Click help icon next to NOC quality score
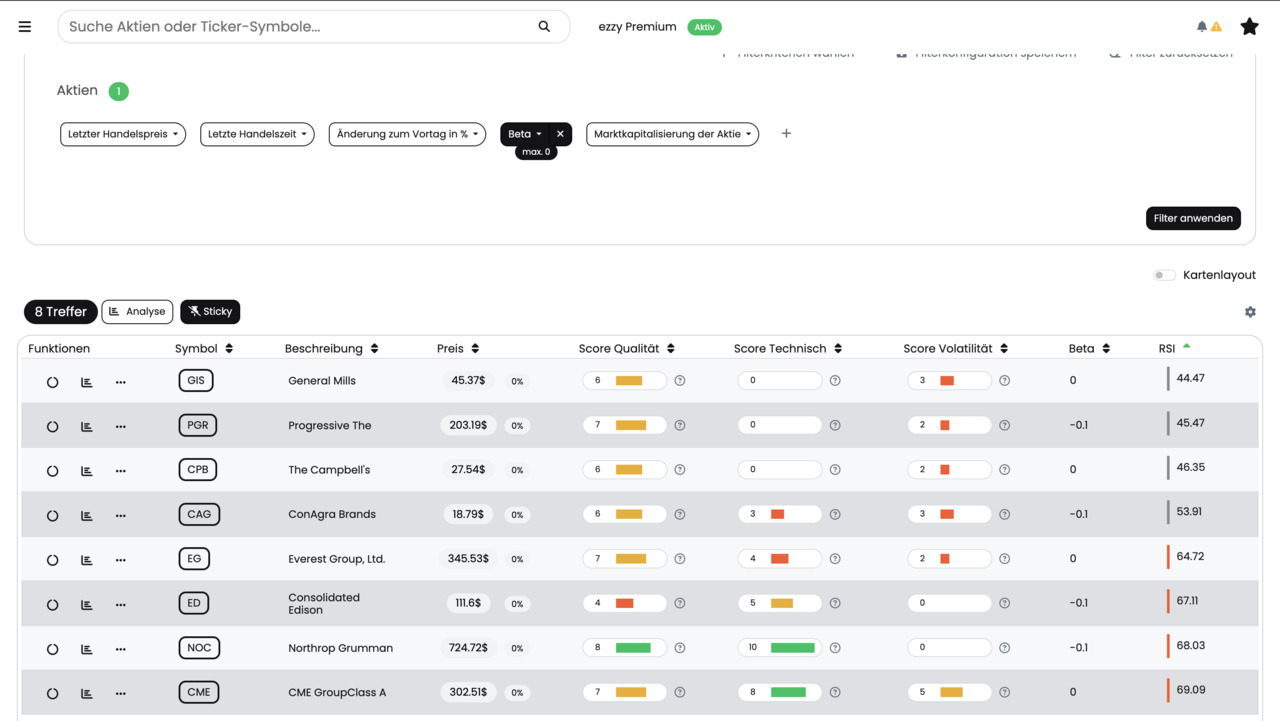Screen dimensions: 1280x721 680,648
